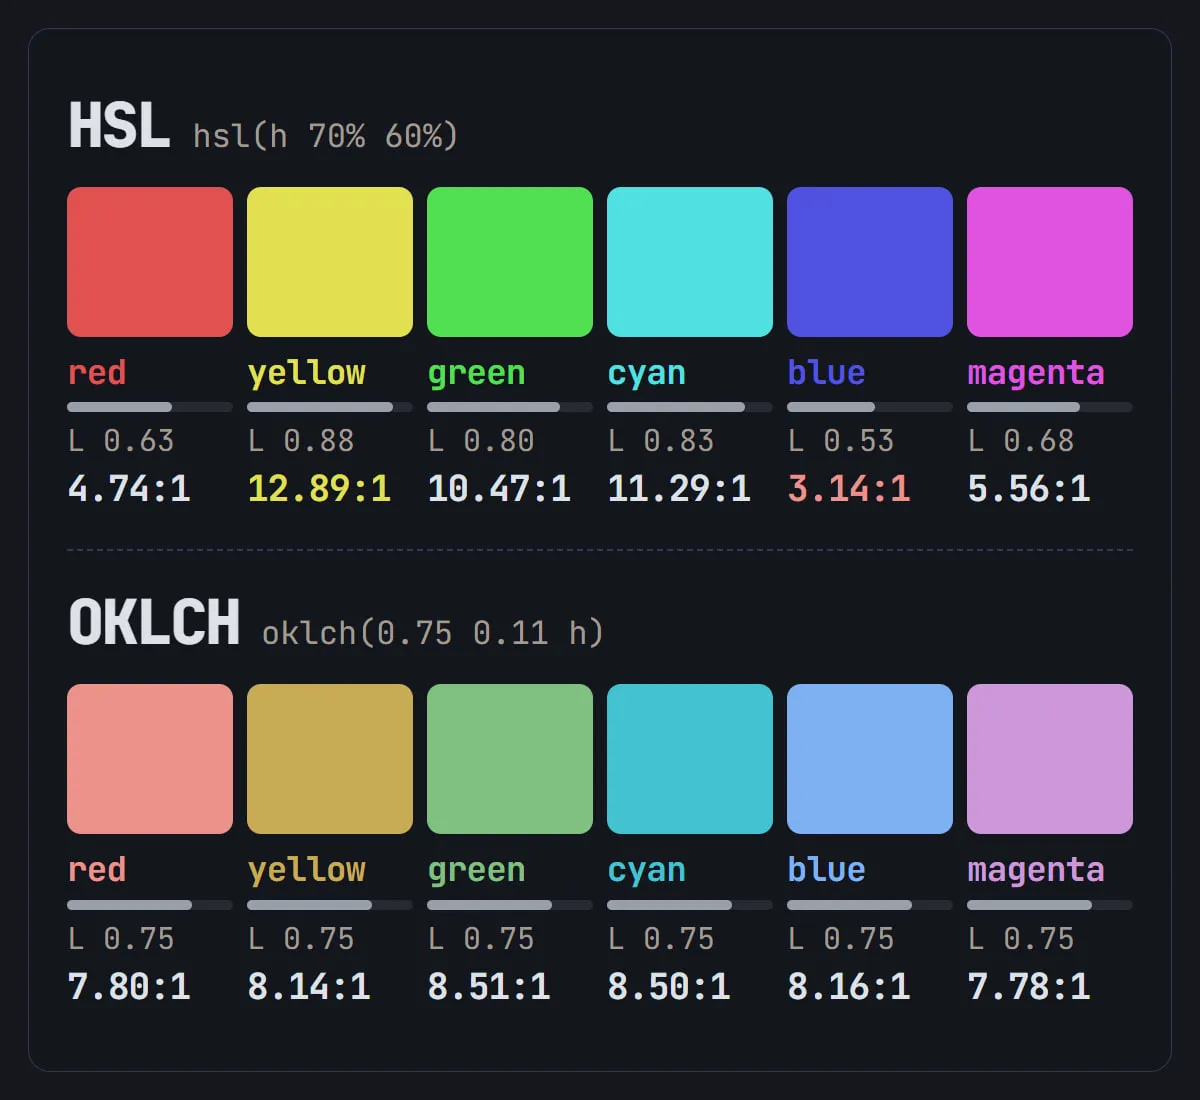Image resolution: width=1200 pixels, height=1100 pixels.
Task: Click the 8.50:1 contrast ratio
Action: coord(669,987)
